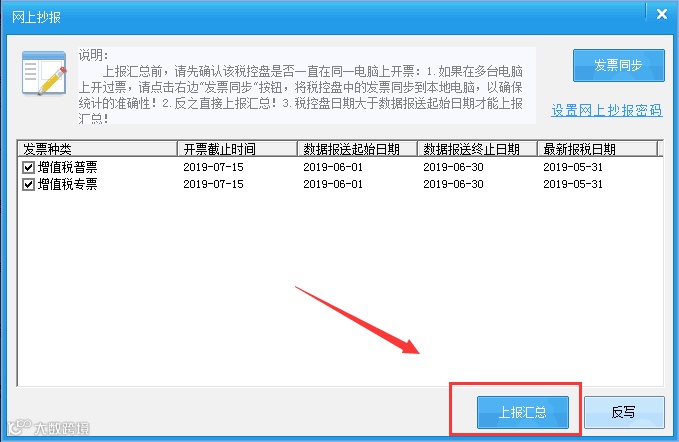Click the 最新报税日期 column header
Screen dimensions: 679x442
pos(597,149)
